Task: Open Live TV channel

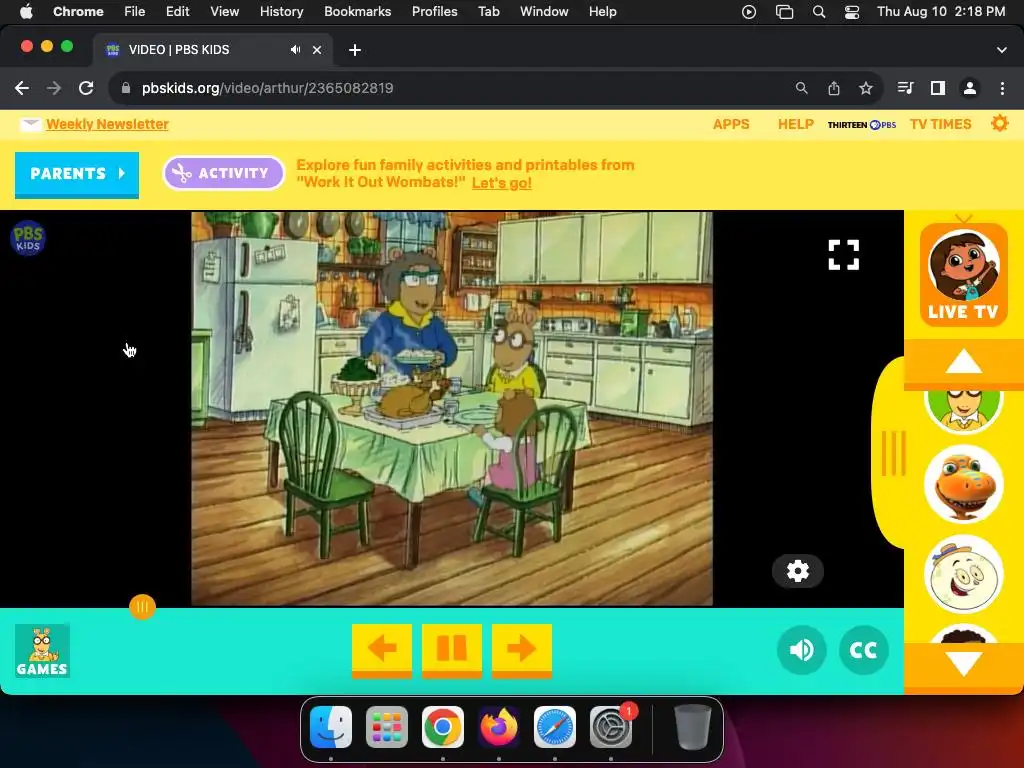Action: (963, 275)
